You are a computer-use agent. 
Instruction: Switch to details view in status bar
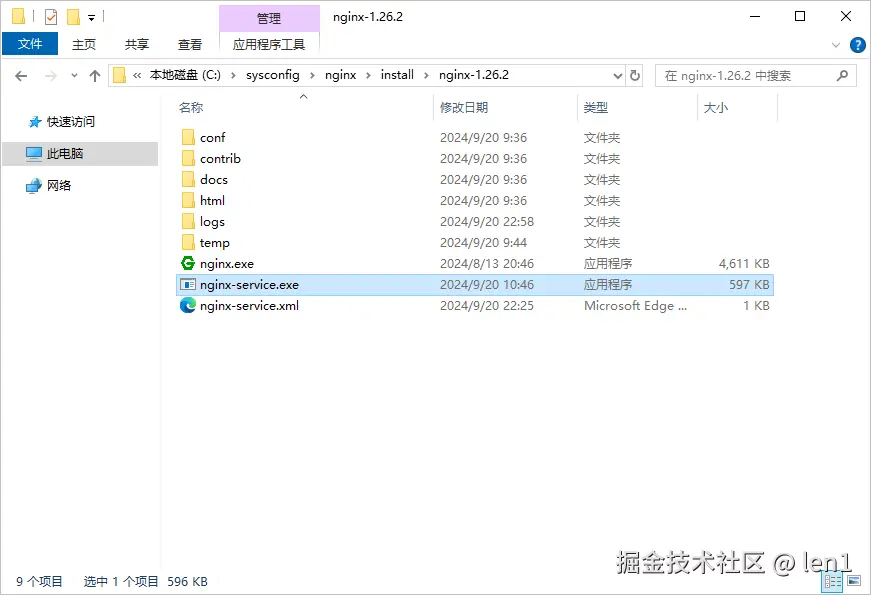pos(832,582)
